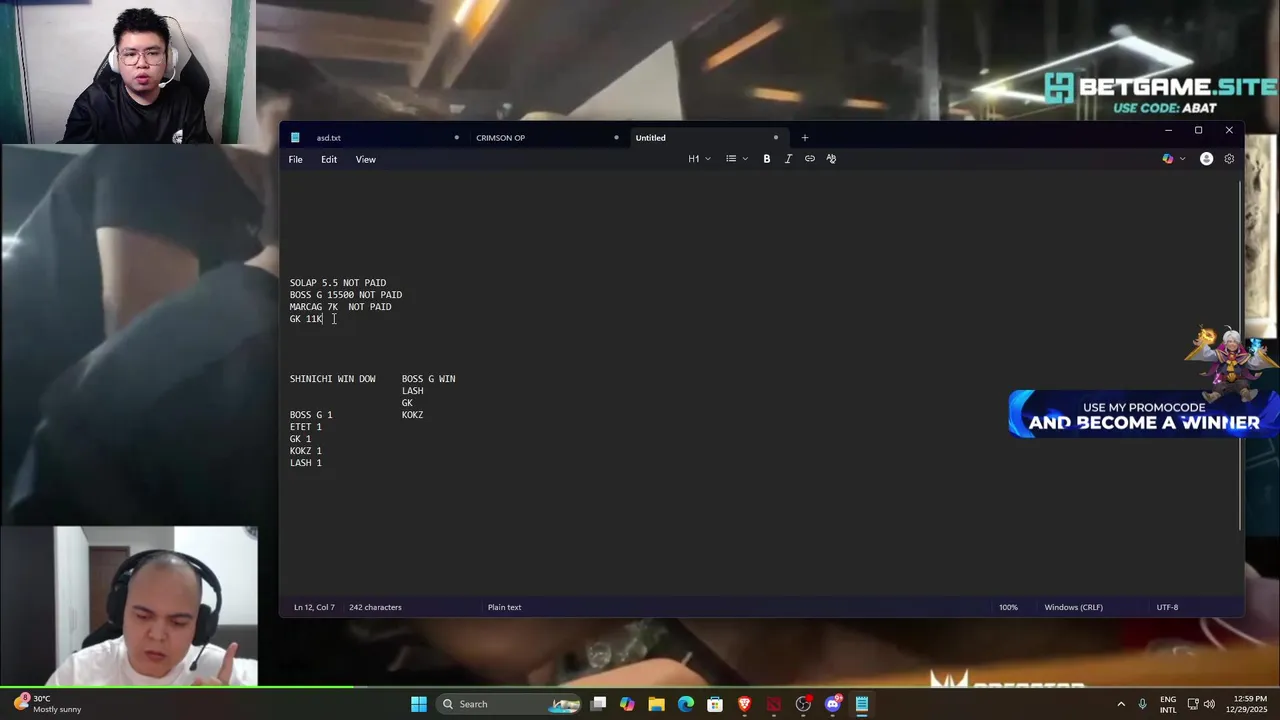This screenshot has width=1280, height=720.
Task: Click the unsaved dot on Untitled tab
Action: [x=775, y=138]
